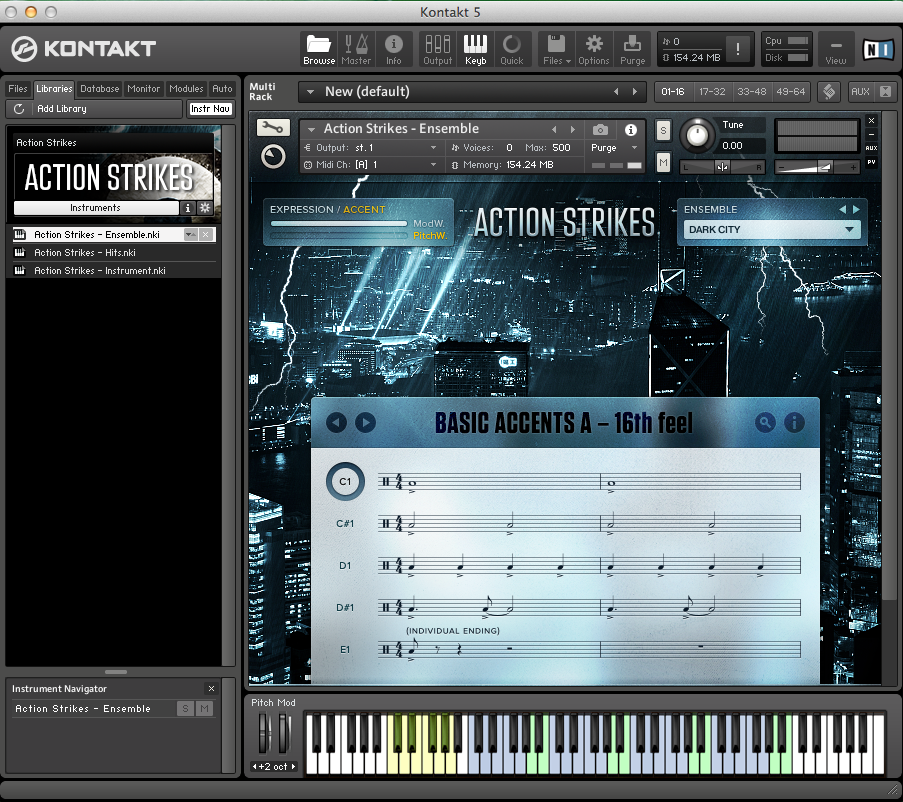The image size is (903, 802).
Task: Switch to the Libraries tab
Action: [x=54, y=89]
